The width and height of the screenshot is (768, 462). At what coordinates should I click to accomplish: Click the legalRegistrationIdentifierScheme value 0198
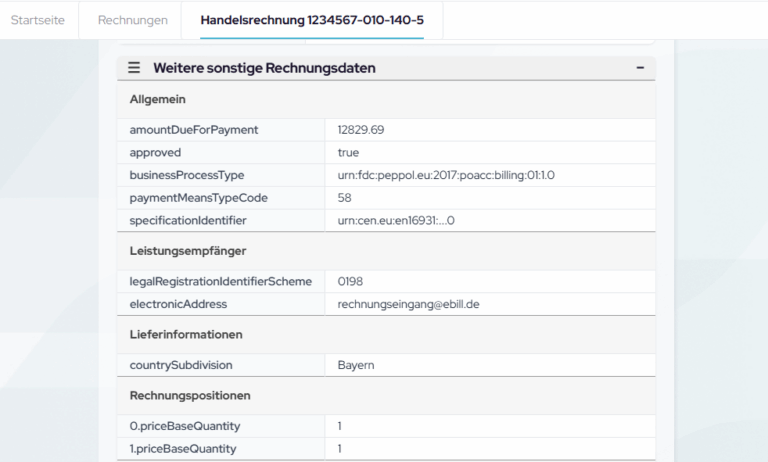(x=350, y=281)
